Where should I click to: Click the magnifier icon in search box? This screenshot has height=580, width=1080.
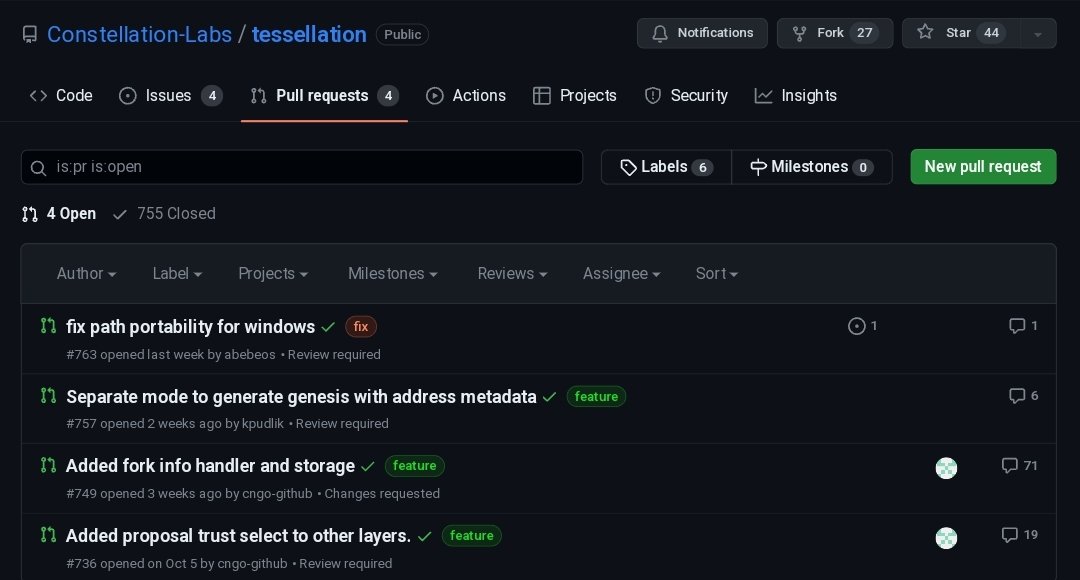[39, 167]
